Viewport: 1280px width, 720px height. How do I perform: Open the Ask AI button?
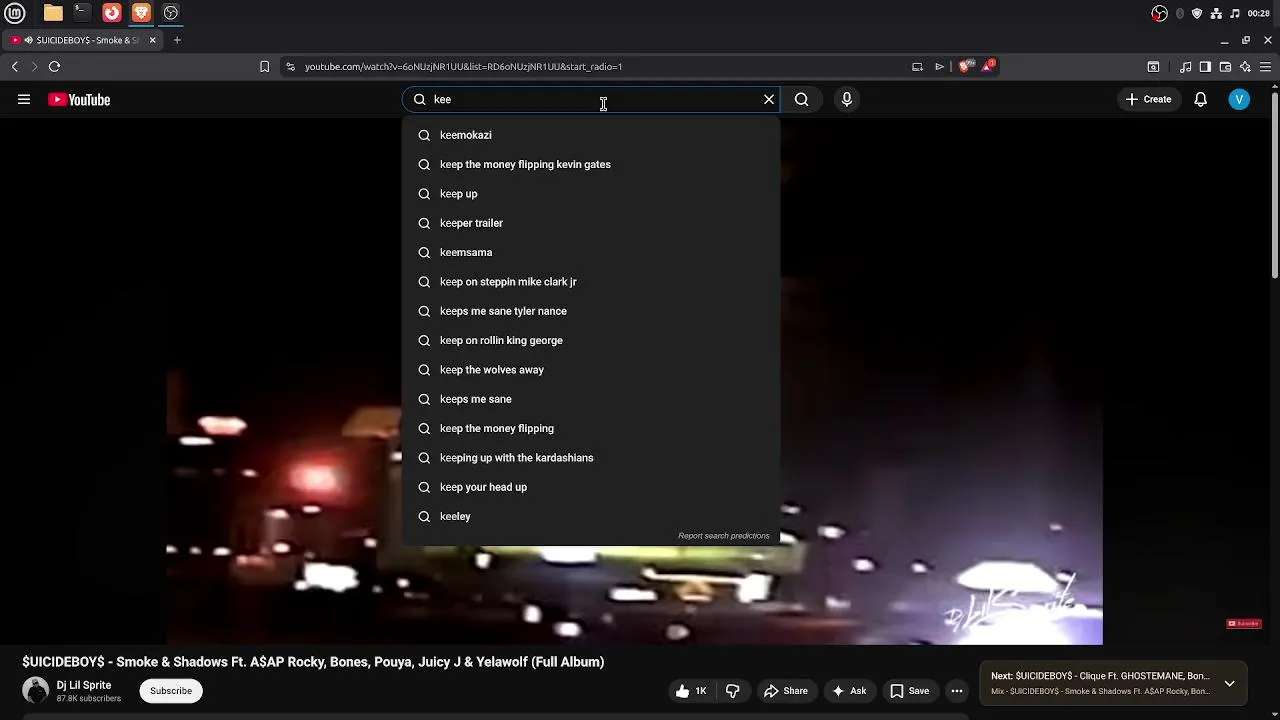click(x=848, y=691)
